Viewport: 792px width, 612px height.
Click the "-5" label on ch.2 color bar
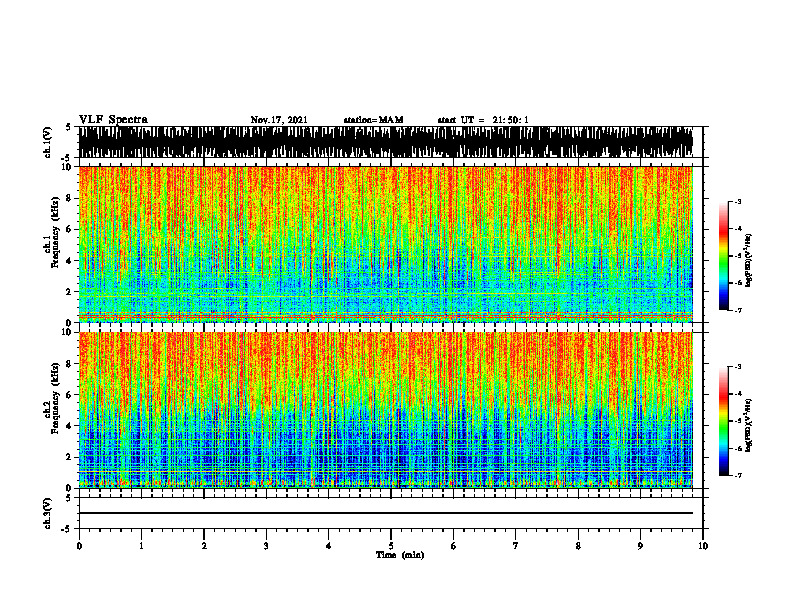tap(737, 421)
